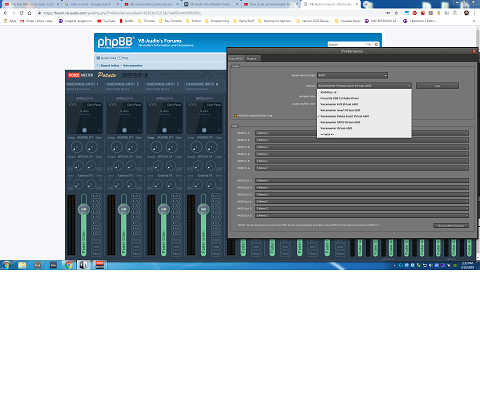Viewport: 480px width, 405px height.
Task: Open the Audio device type dropdown
Action: 352,75
